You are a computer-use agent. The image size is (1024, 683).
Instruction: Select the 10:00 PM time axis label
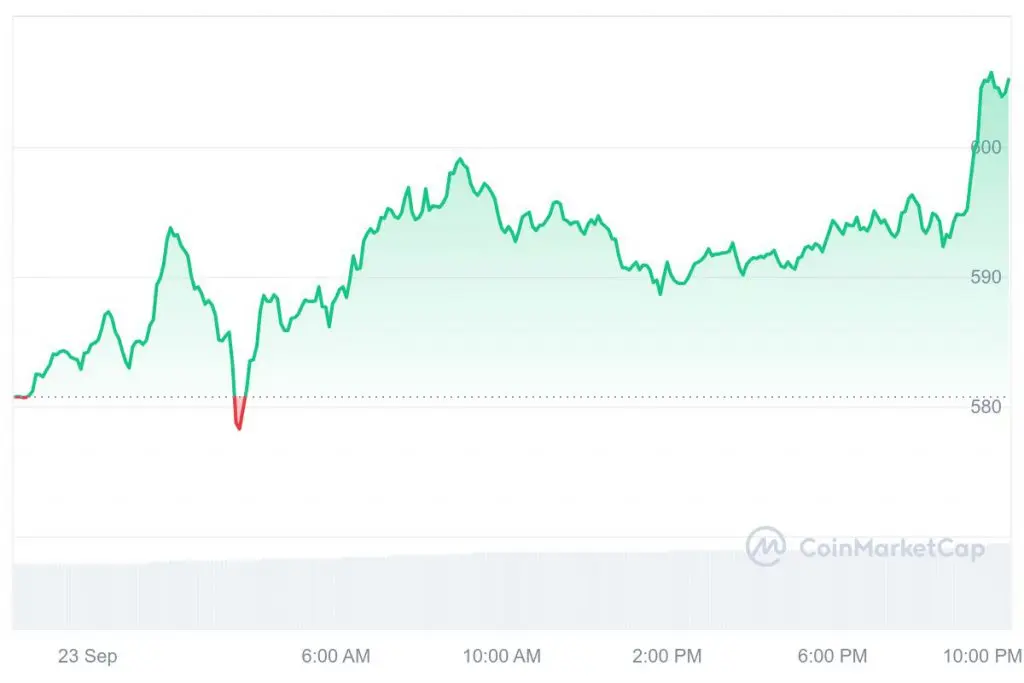(982, 656)
